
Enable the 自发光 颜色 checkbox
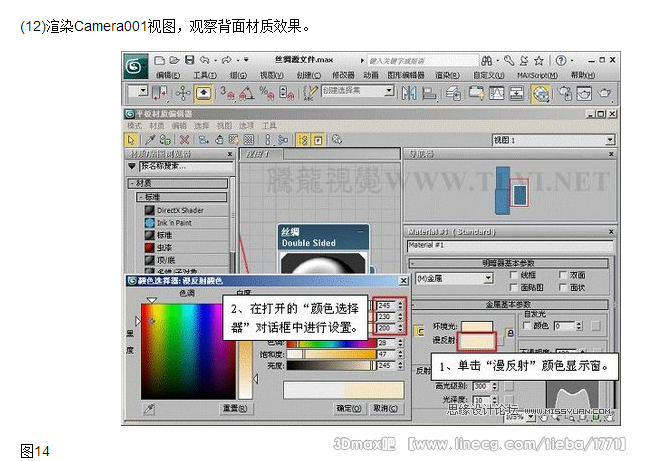click(x=527, y=325)
